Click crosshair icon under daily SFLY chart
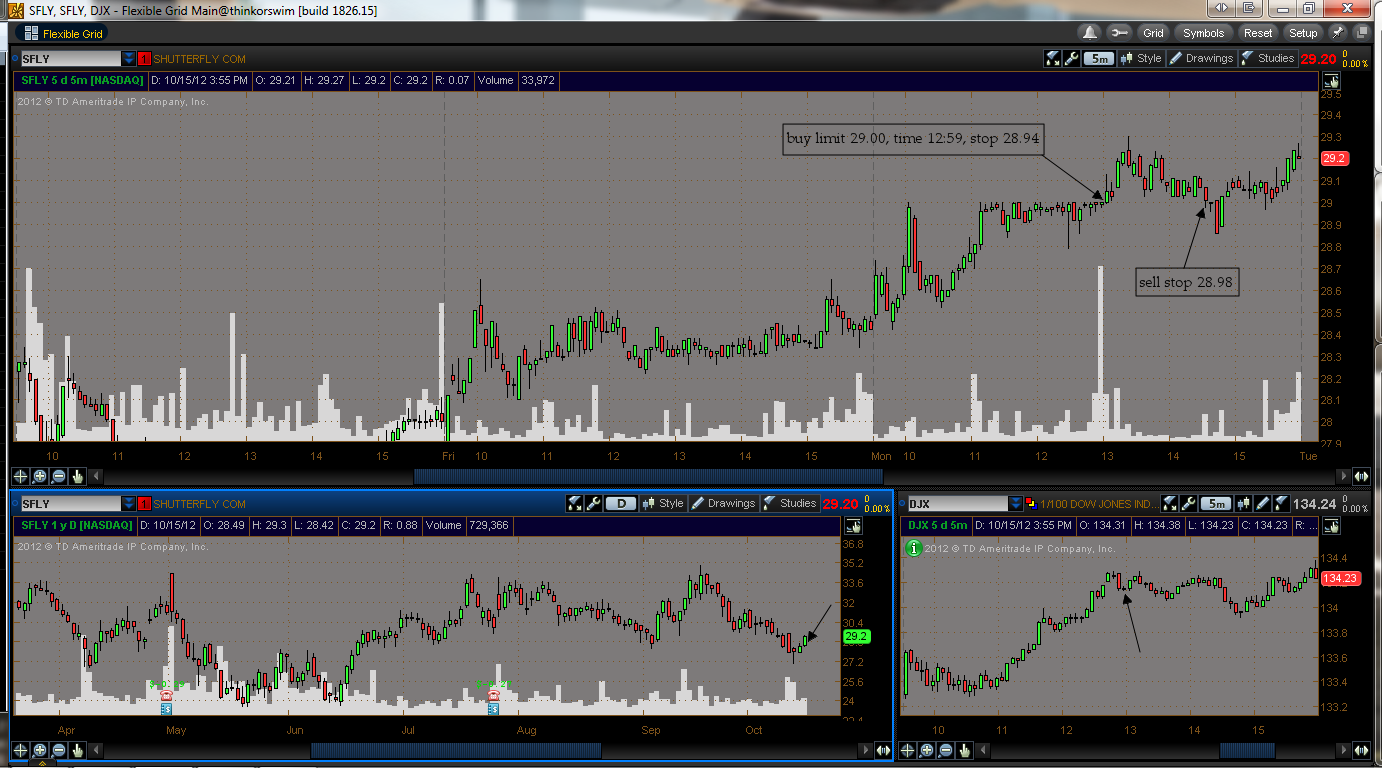This screenshot has width=1382, height=768. click(20, 750)
